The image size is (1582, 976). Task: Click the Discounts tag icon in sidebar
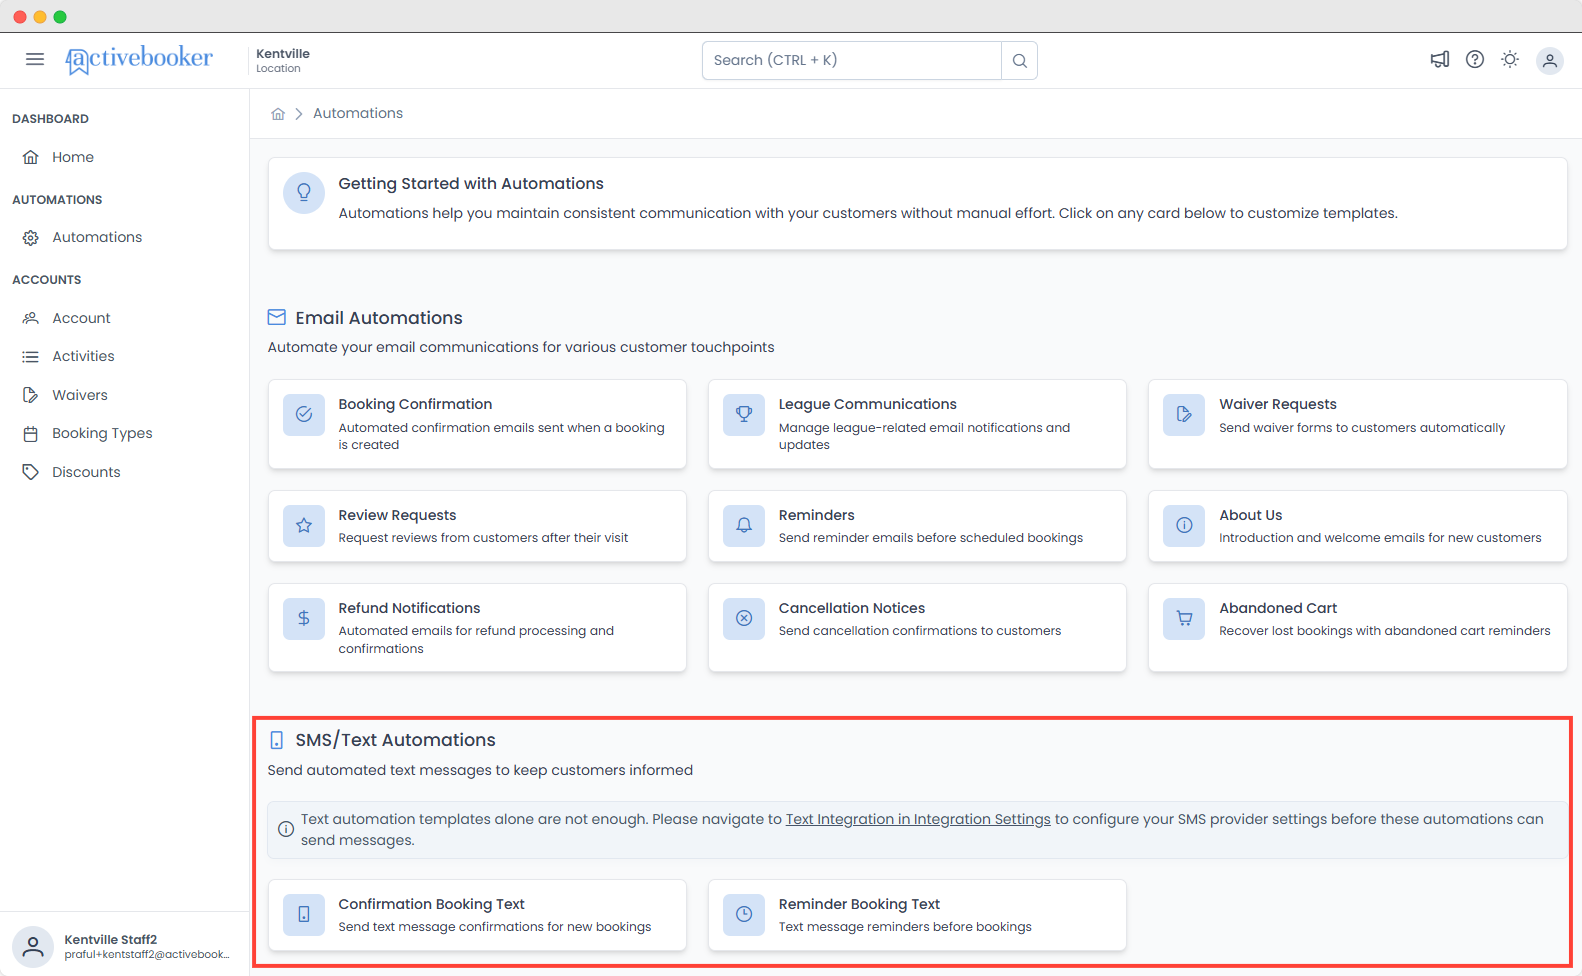coord(31,472)
